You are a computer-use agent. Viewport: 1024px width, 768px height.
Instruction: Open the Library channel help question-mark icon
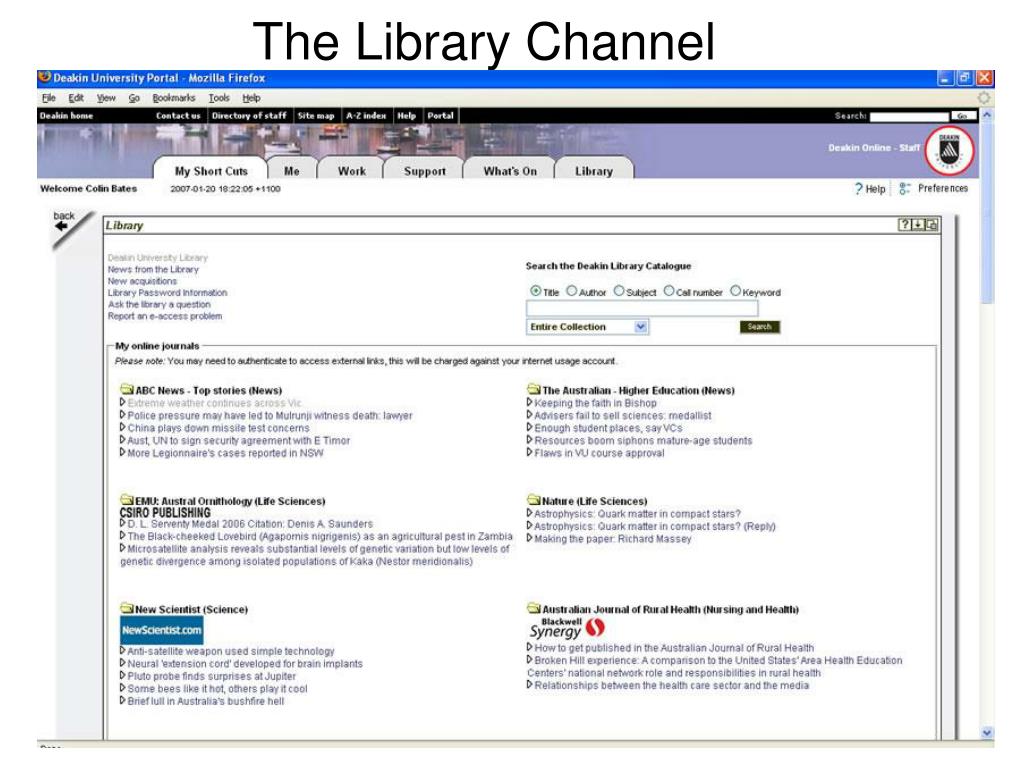click(904, 225)
